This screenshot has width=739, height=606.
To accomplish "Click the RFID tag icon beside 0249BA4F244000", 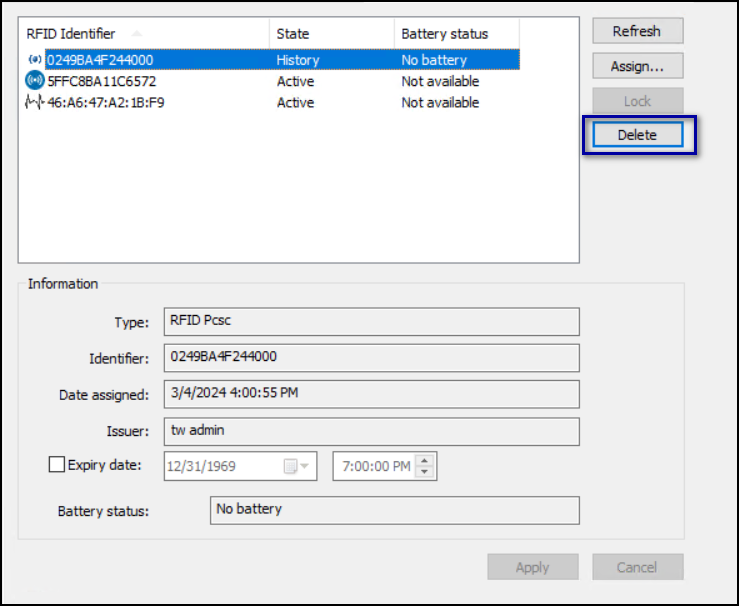I will (34, 60).
